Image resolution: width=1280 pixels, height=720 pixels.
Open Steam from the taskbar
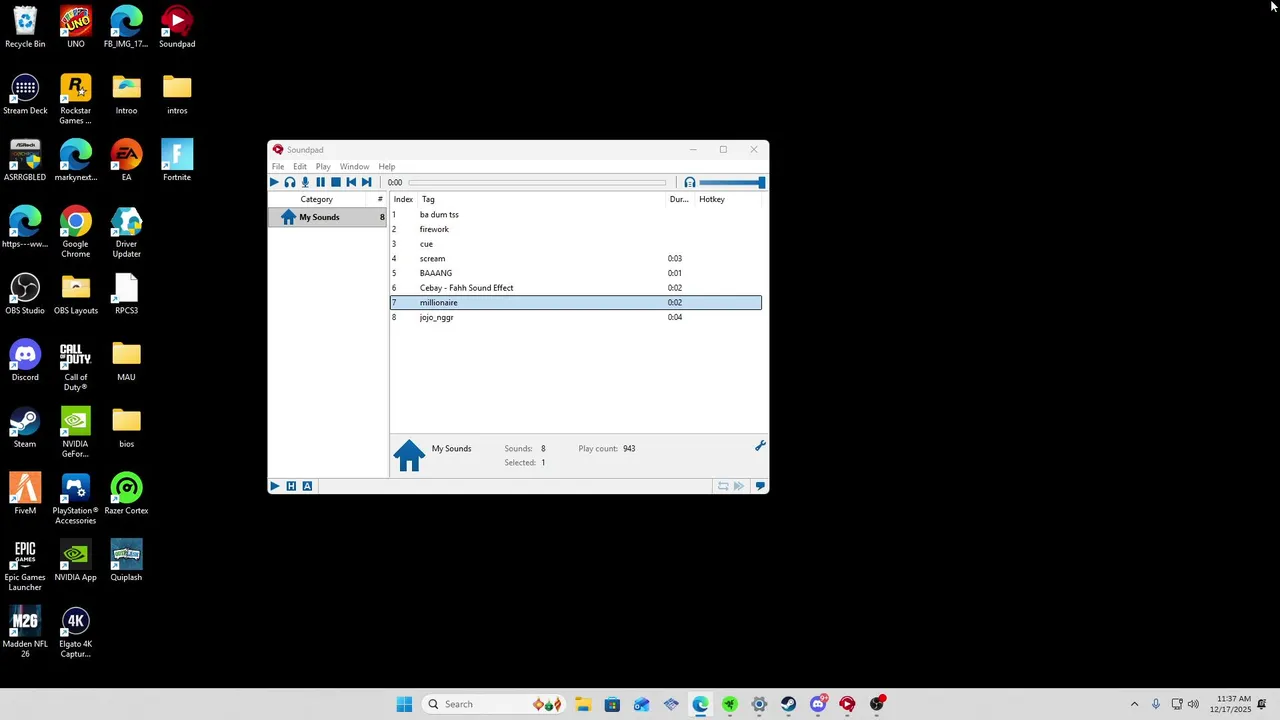click(x=788, y=704)
